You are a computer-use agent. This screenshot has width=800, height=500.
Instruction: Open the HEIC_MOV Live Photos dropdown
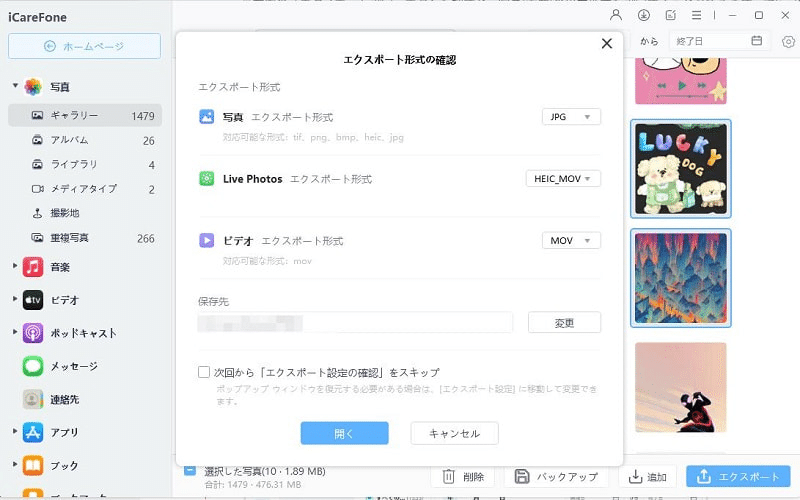click(563, 179)
